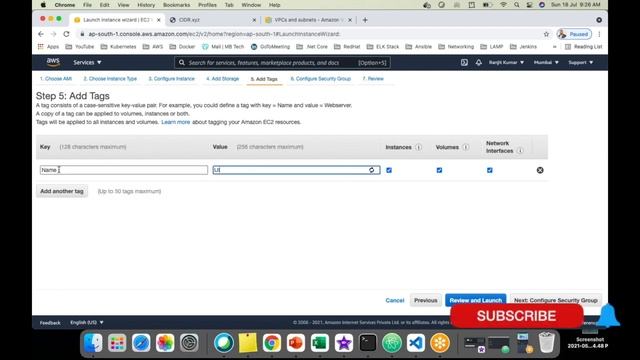Screen dimensions: 640x360
Task: Open the CloudShell icon in AWS header
Action: 464,62
